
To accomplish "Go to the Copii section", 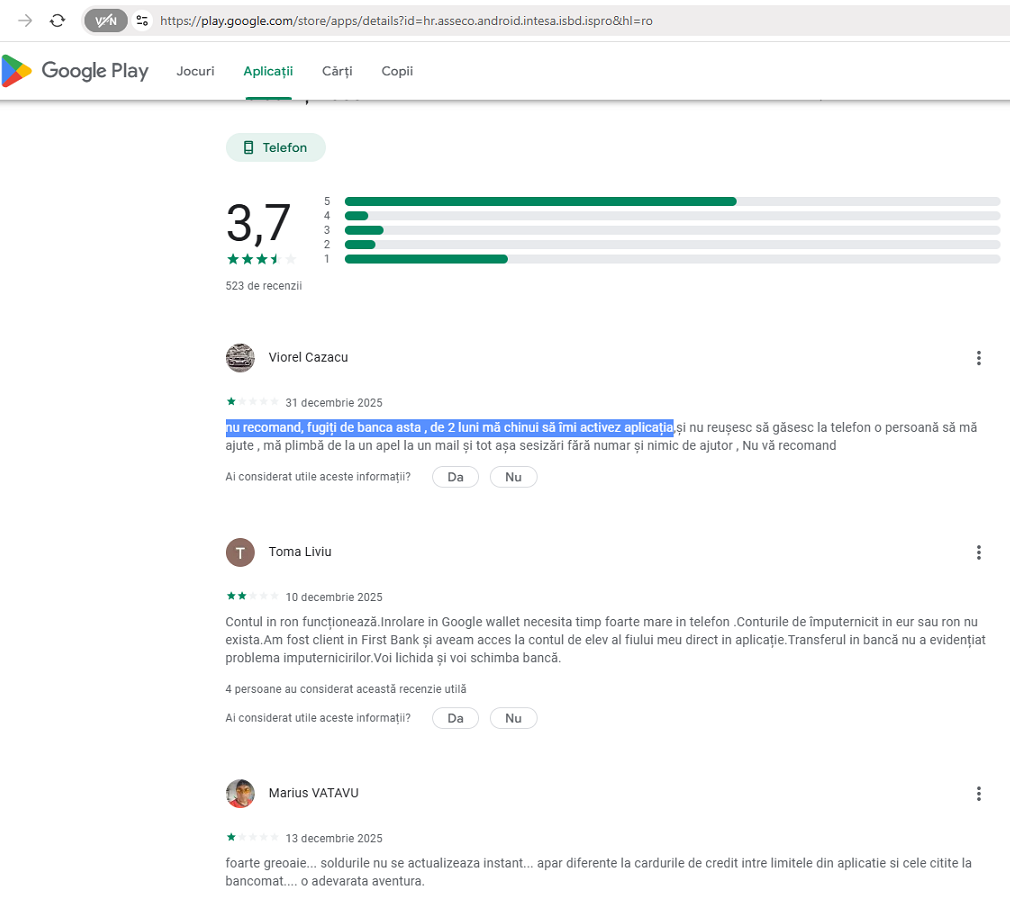I will [x=397, y=71].
